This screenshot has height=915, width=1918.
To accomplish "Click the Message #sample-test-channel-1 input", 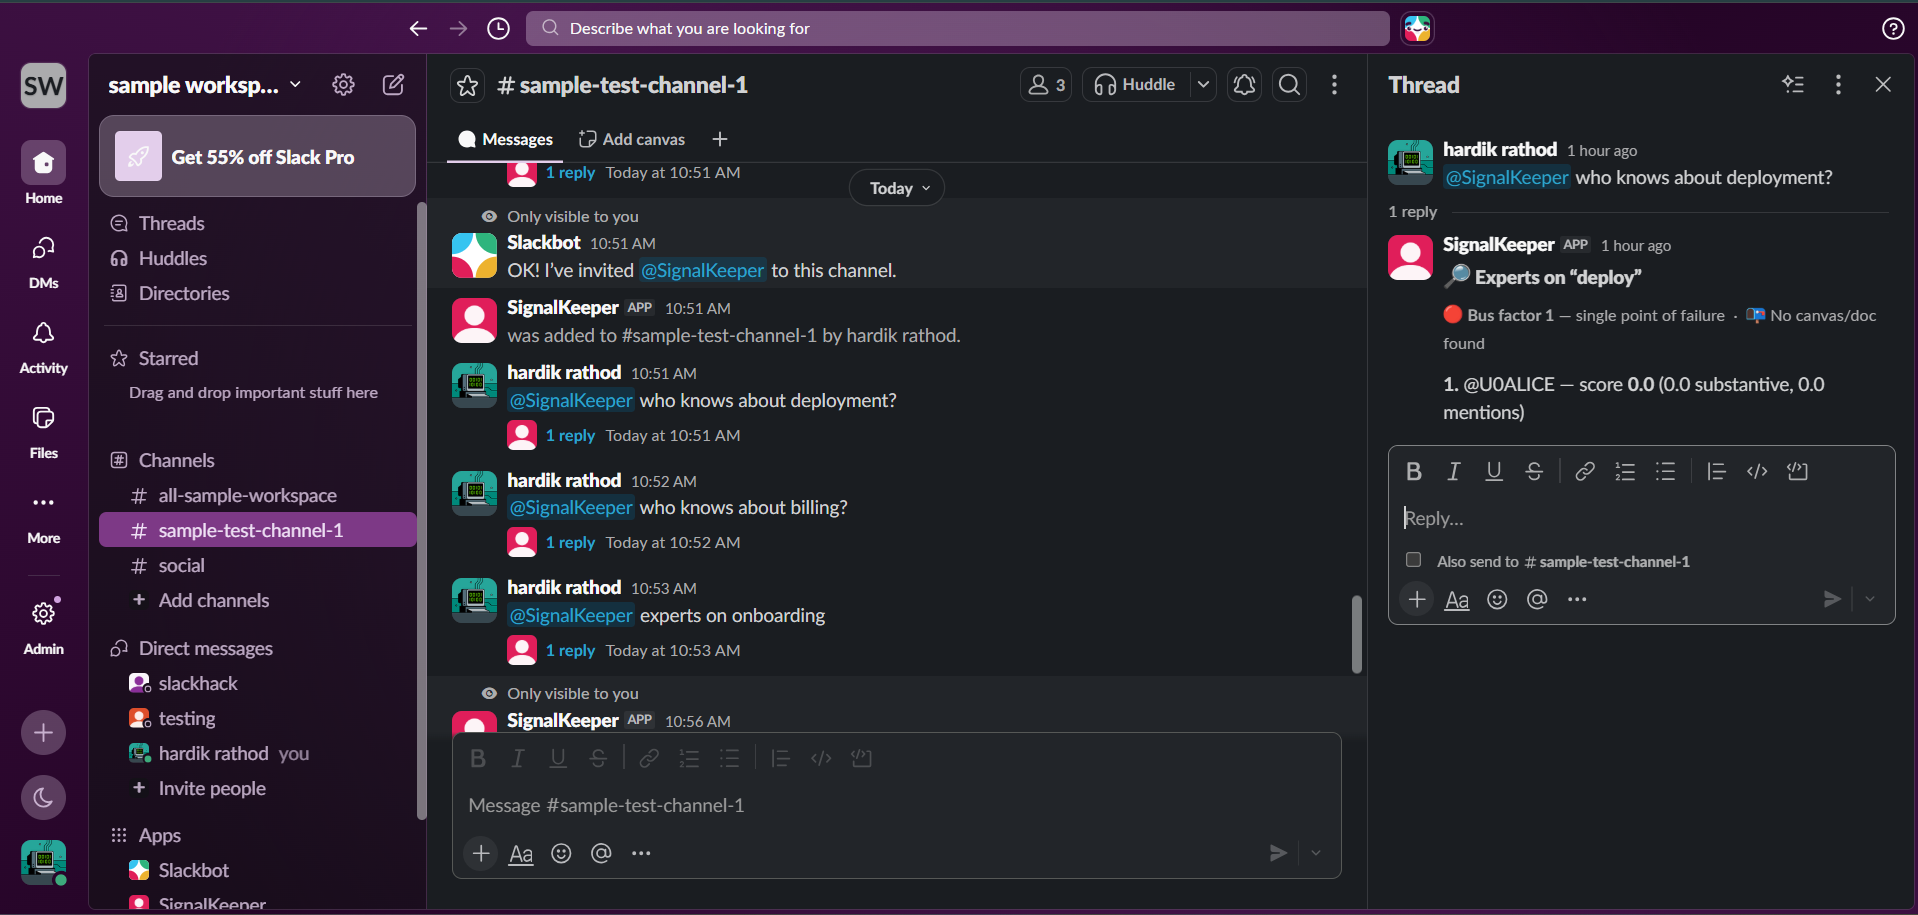I will (x=896, y=806).
